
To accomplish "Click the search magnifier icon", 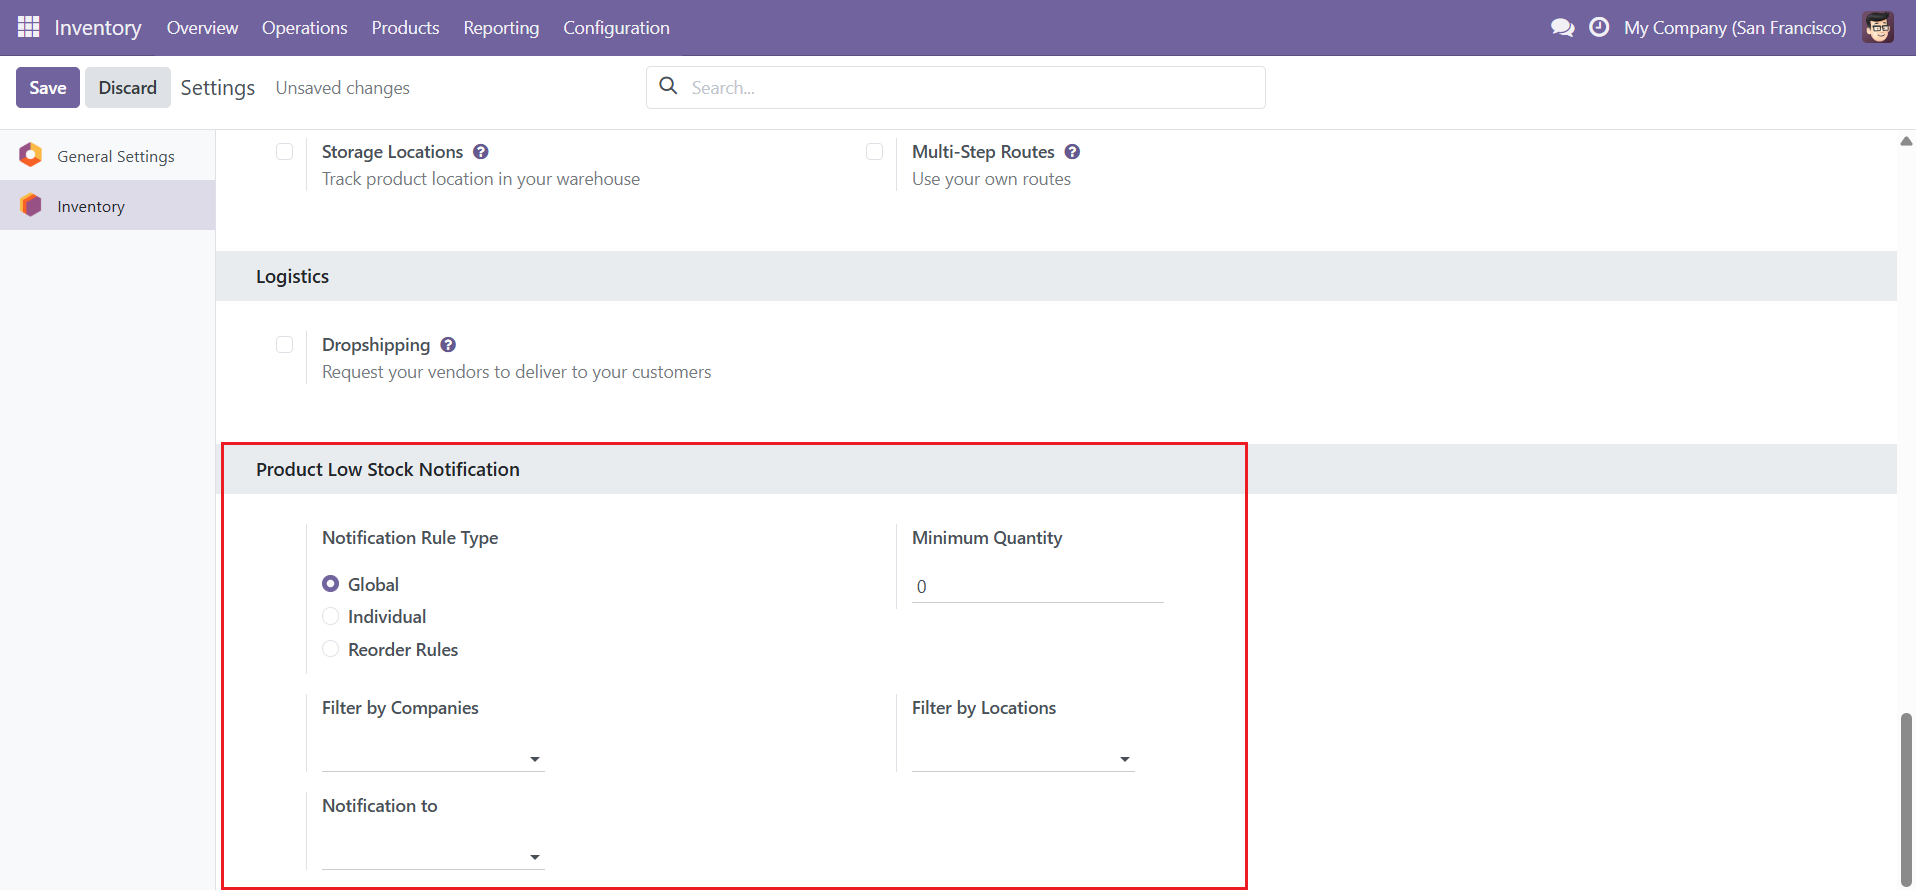I will click(x=669, y=87).
